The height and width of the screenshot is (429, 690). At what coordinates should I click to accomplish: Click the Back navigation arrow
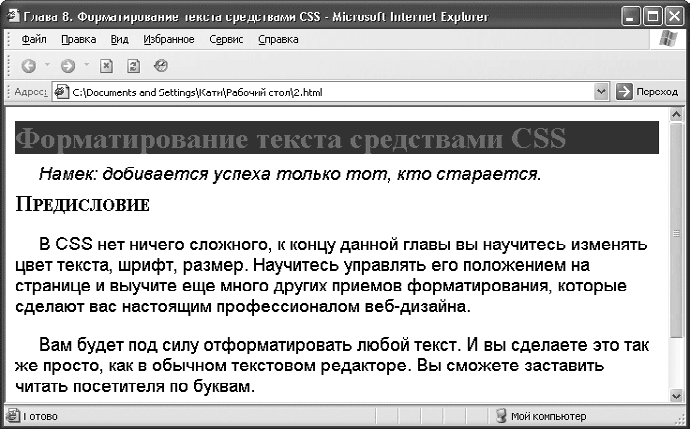coord(29,66)
